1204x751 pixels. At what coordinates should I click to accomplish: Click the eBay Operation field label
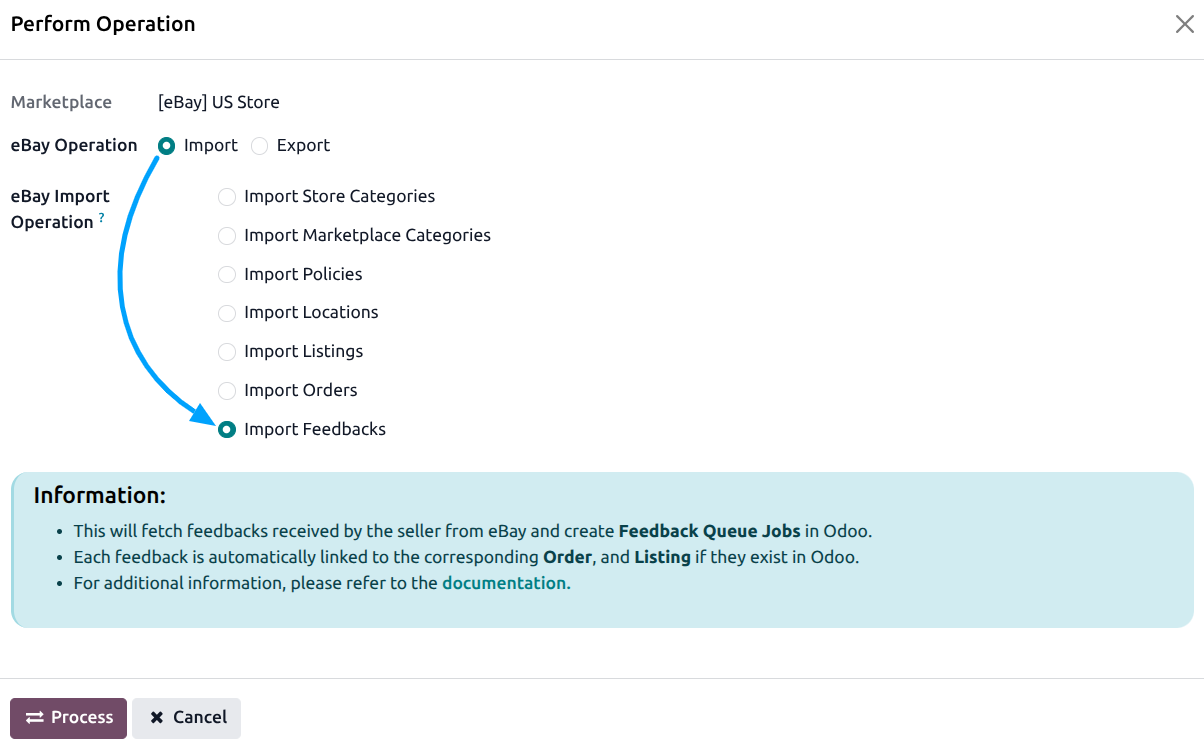point(74,146)
